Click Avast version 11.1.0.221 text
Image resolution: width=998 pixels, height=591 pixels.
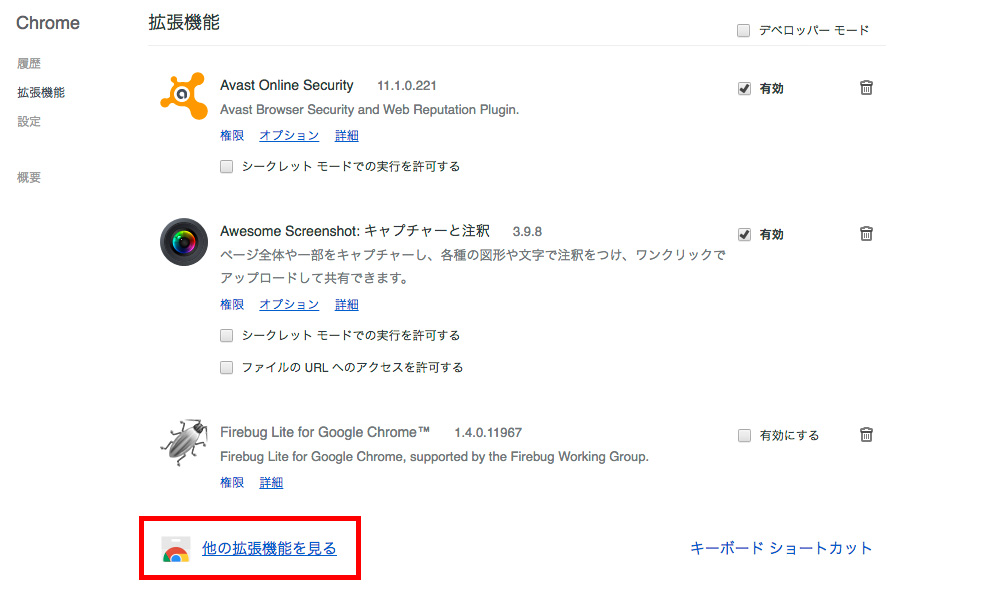(x=407, y=86)
